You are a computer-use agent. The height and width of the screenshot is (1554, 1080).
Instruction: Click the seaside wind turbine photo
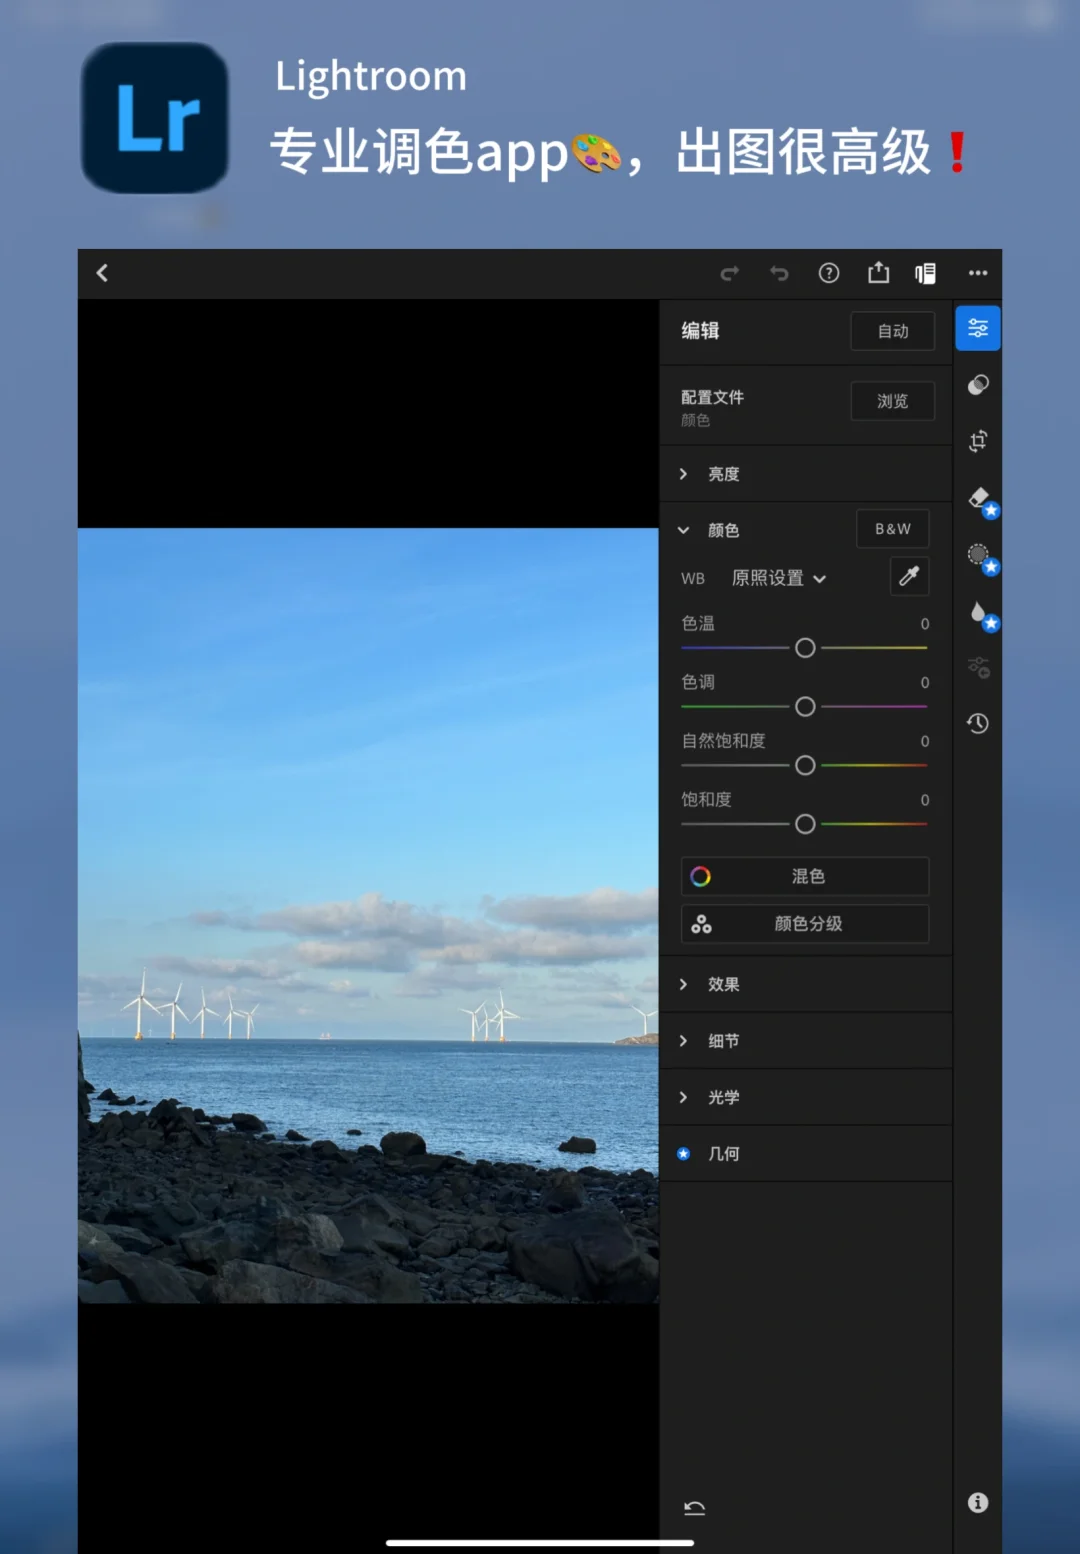click(368, 915)
